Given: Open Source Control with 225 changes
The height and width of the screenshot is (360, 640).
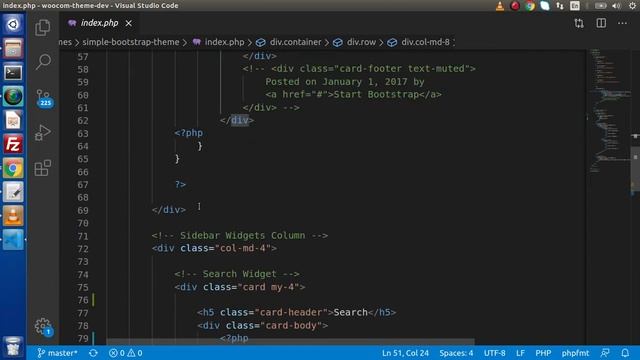Looking at the screenshot, I should point(44,98).
